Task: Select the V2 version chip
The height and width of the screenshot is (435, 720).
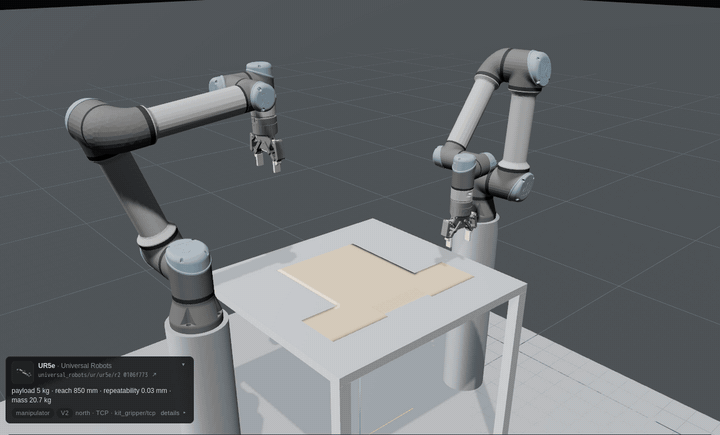Action: [x=65, y=413]
